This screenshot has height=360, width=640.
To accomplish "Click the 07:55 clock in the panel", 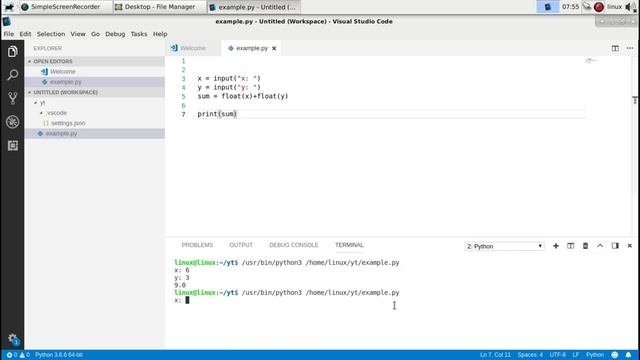I will (x=570, y=7).
